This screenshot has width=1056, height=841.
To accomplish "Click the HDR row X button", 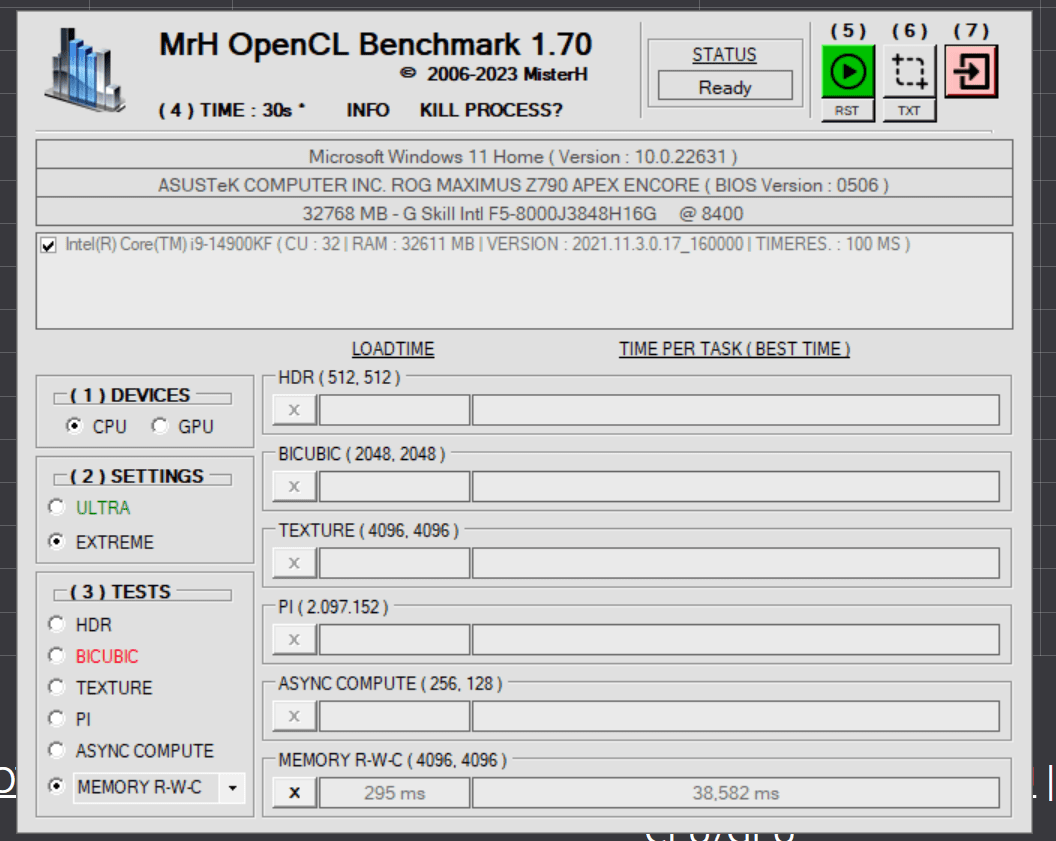I will point(294,410).
